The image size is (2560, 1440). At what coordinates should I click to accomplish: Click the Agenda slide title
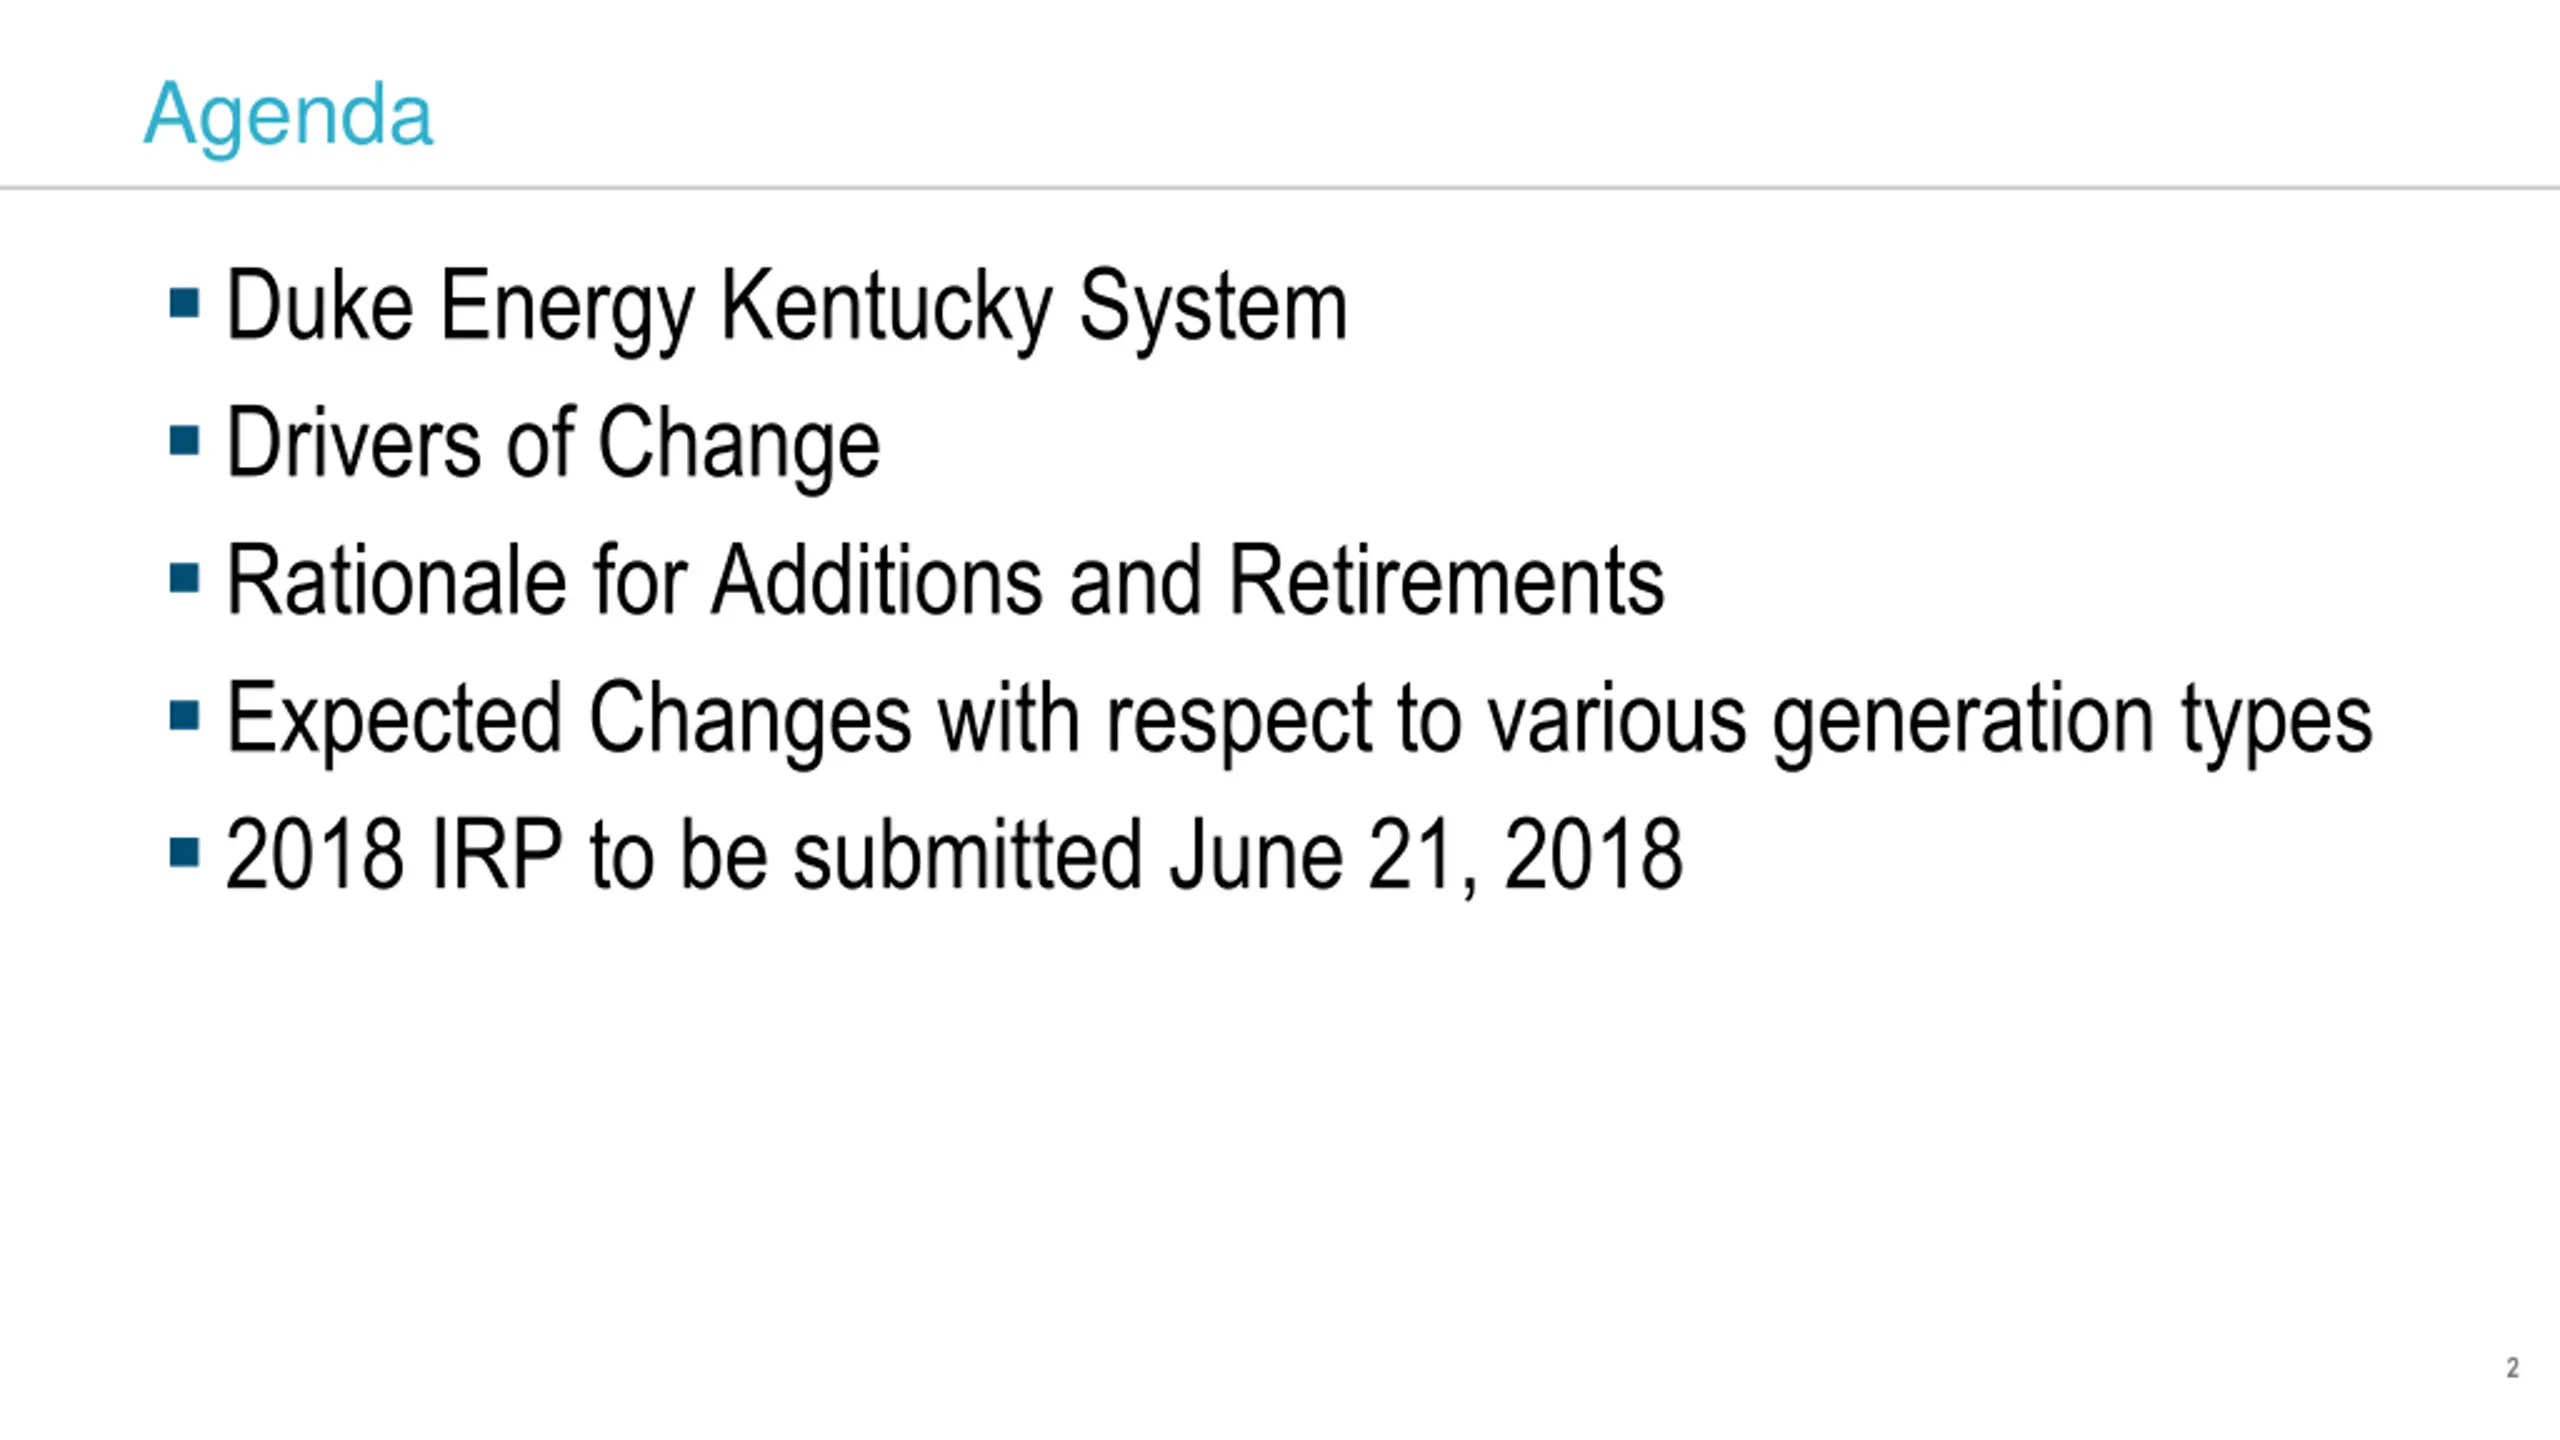pyautogui.click(x=288, y=116)
